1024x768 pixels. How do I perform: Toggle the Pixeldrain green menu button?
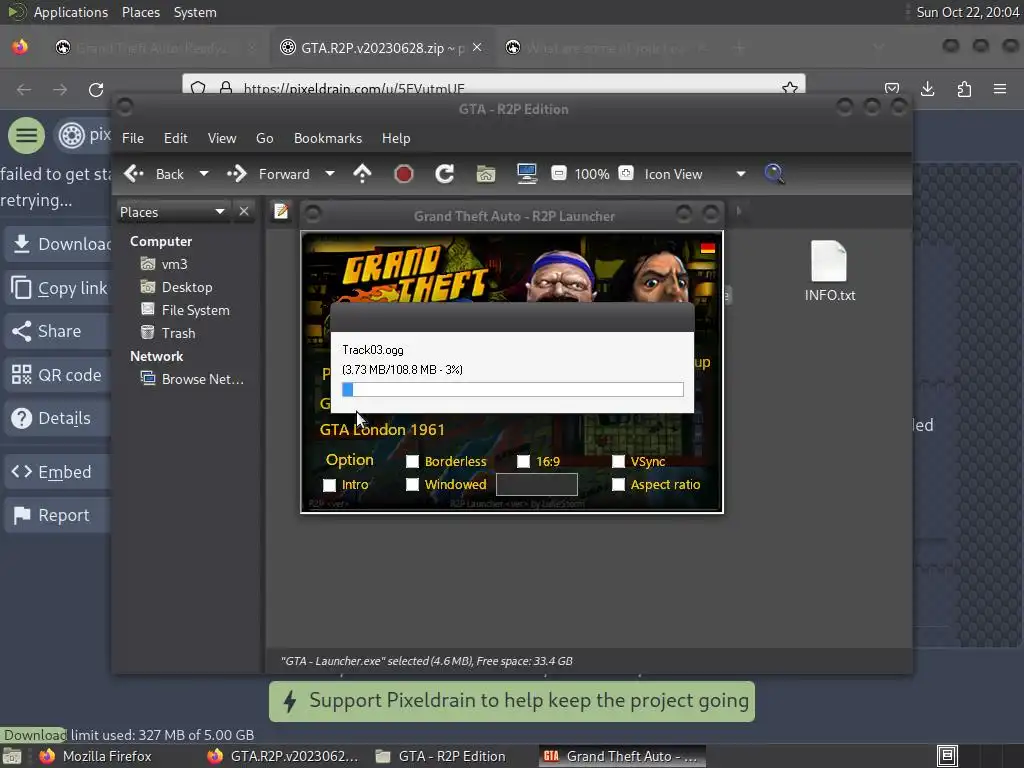tap(26, 135)
